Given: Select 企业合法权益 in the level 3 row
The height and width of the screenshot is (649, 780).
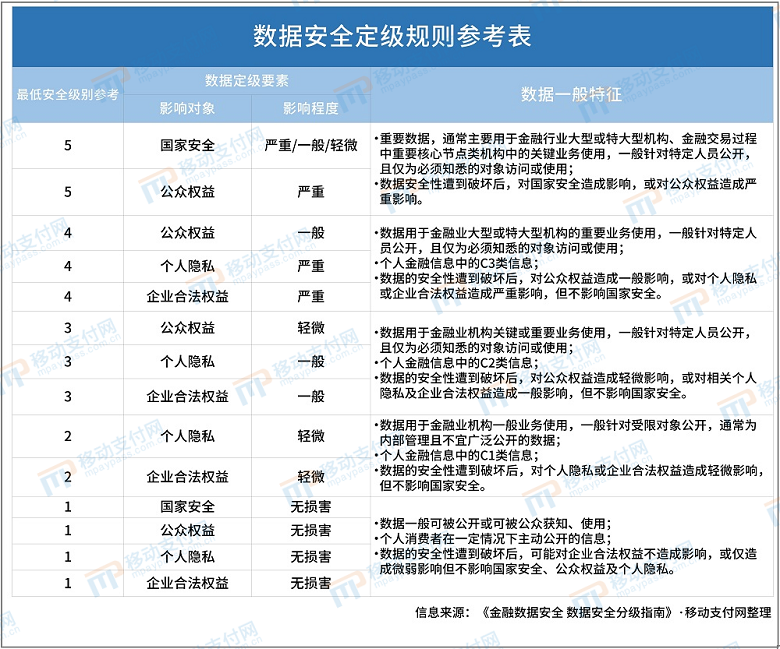Looking at the screenshot, I should [187, 396].
